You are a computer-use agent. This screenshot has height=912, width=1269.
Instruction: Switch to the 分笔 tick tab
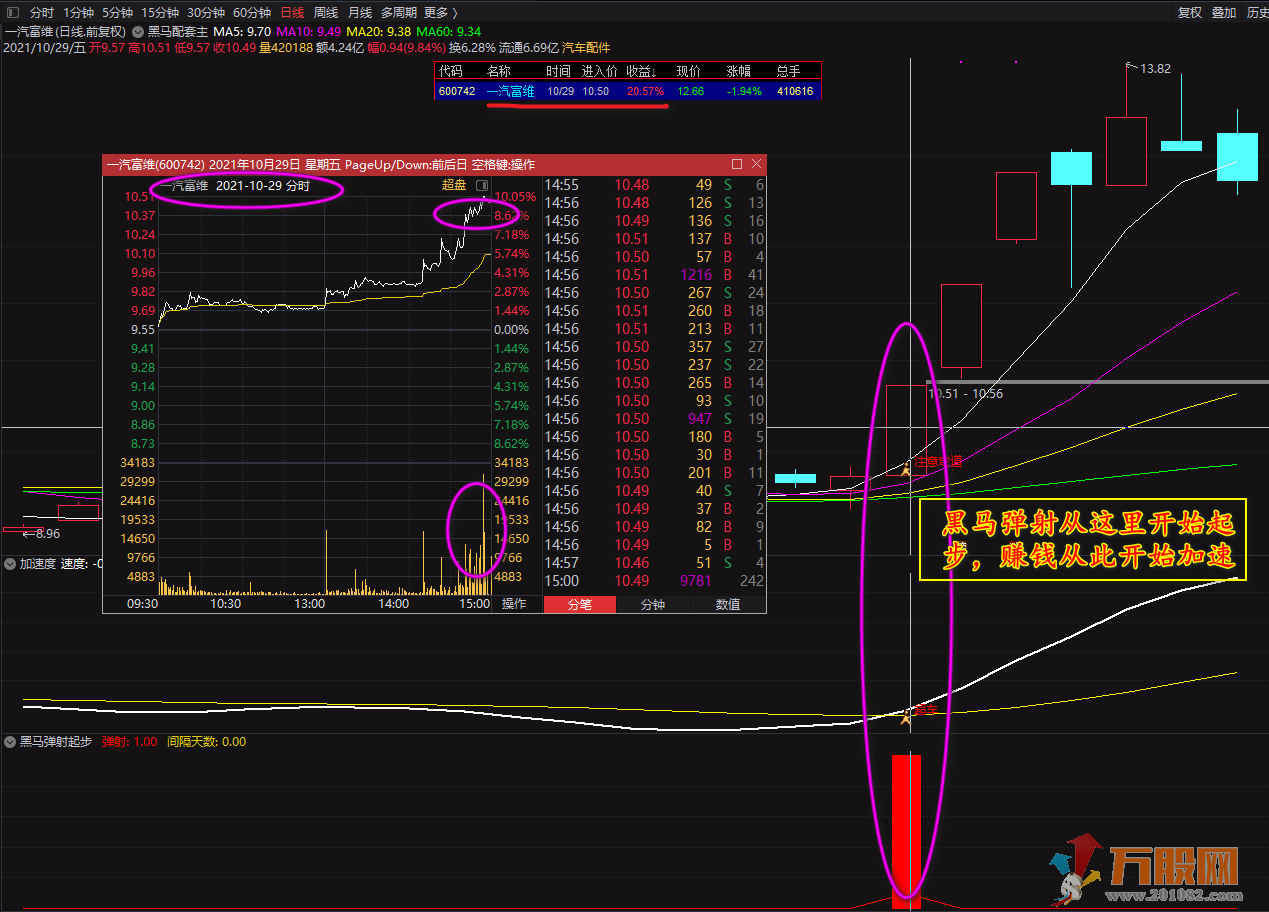(580, 604)
